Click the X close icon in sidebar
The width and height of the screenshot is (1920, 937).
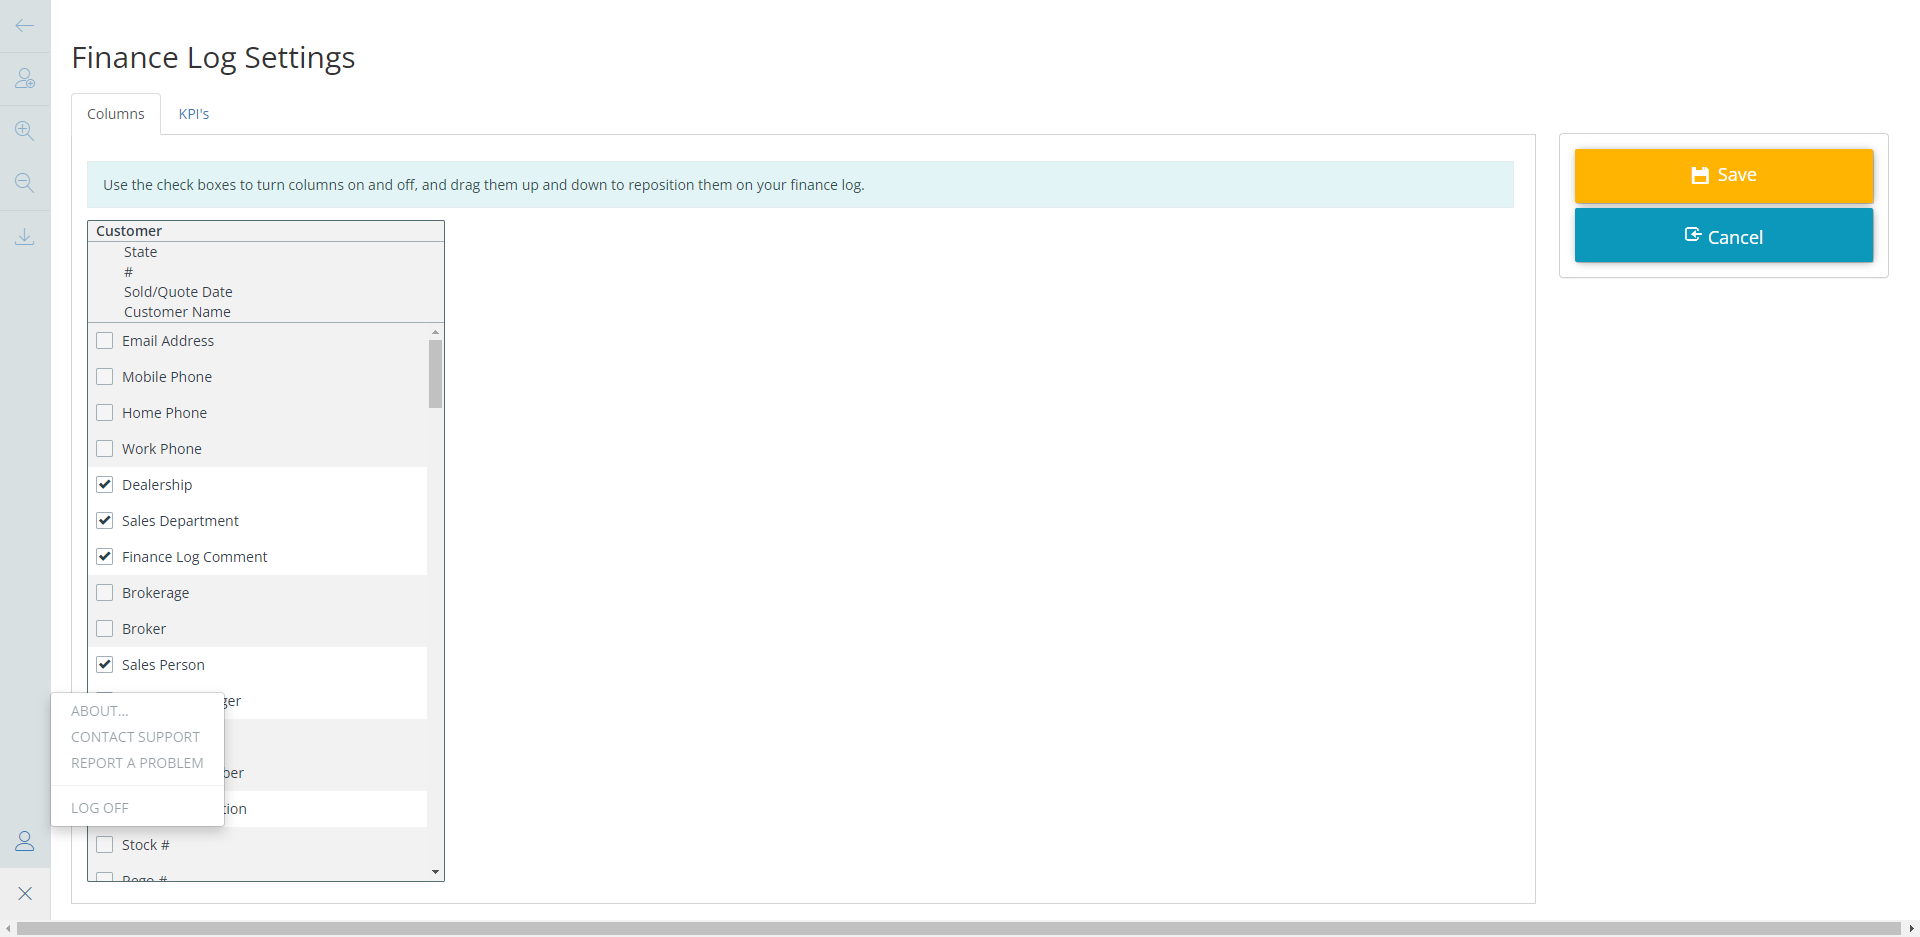(25, 893)
